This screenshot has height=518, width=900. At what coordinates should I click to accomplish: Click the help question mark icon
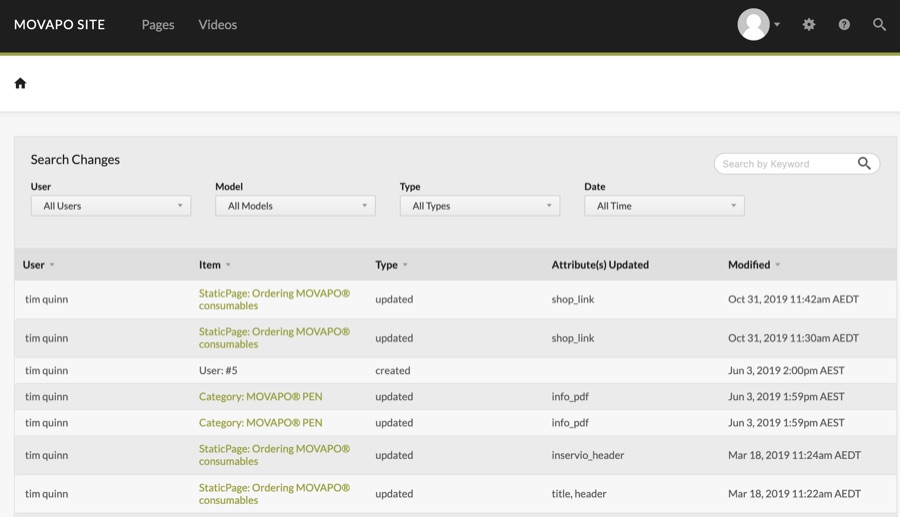[844, 24]
